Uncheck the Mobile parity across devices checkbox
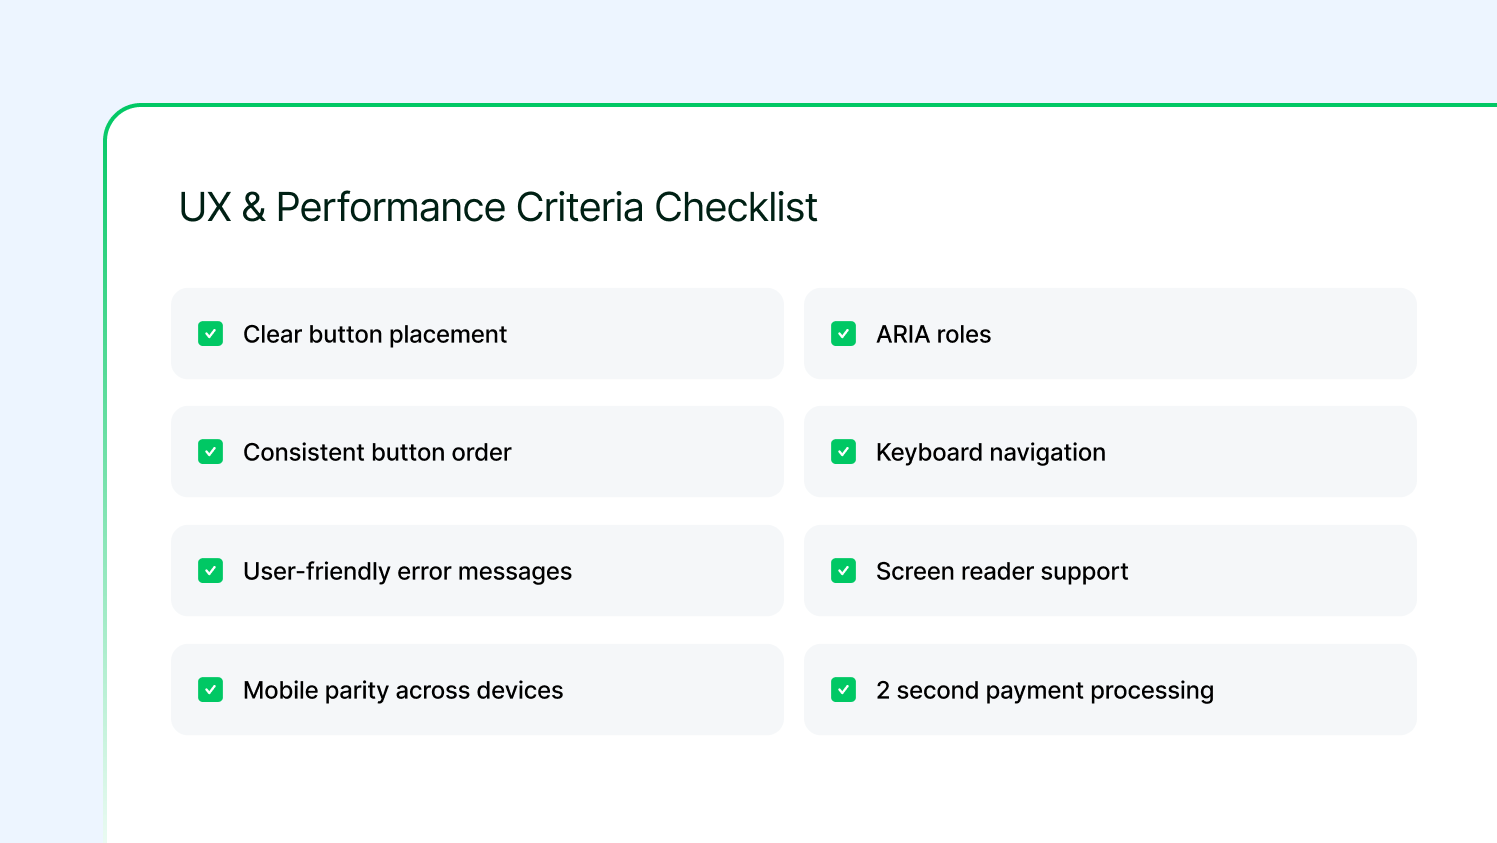This screenshot has width=1497, height=843. [x=211, y=690]
